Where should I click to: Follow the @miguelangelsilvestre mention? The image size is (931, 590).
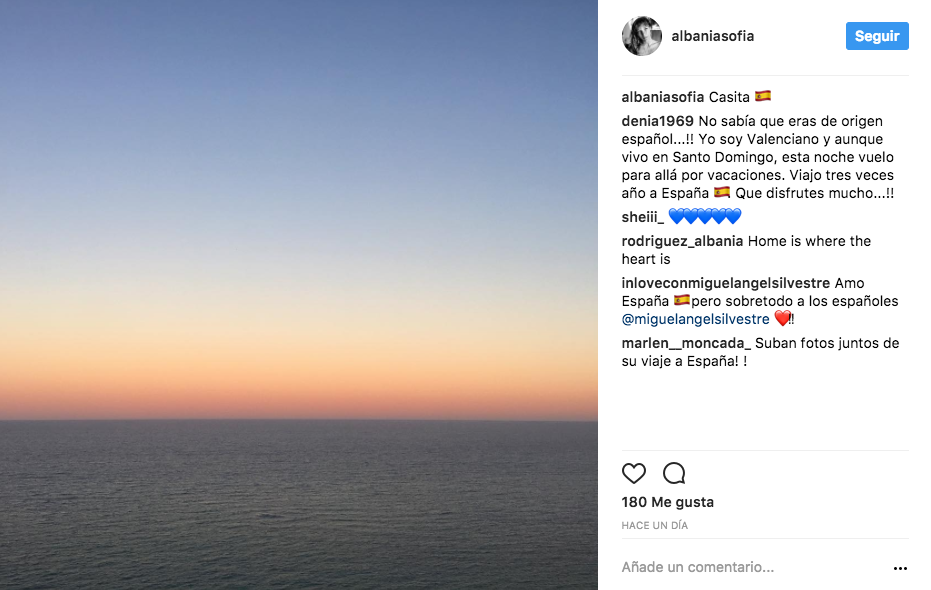tap(695, 319)
